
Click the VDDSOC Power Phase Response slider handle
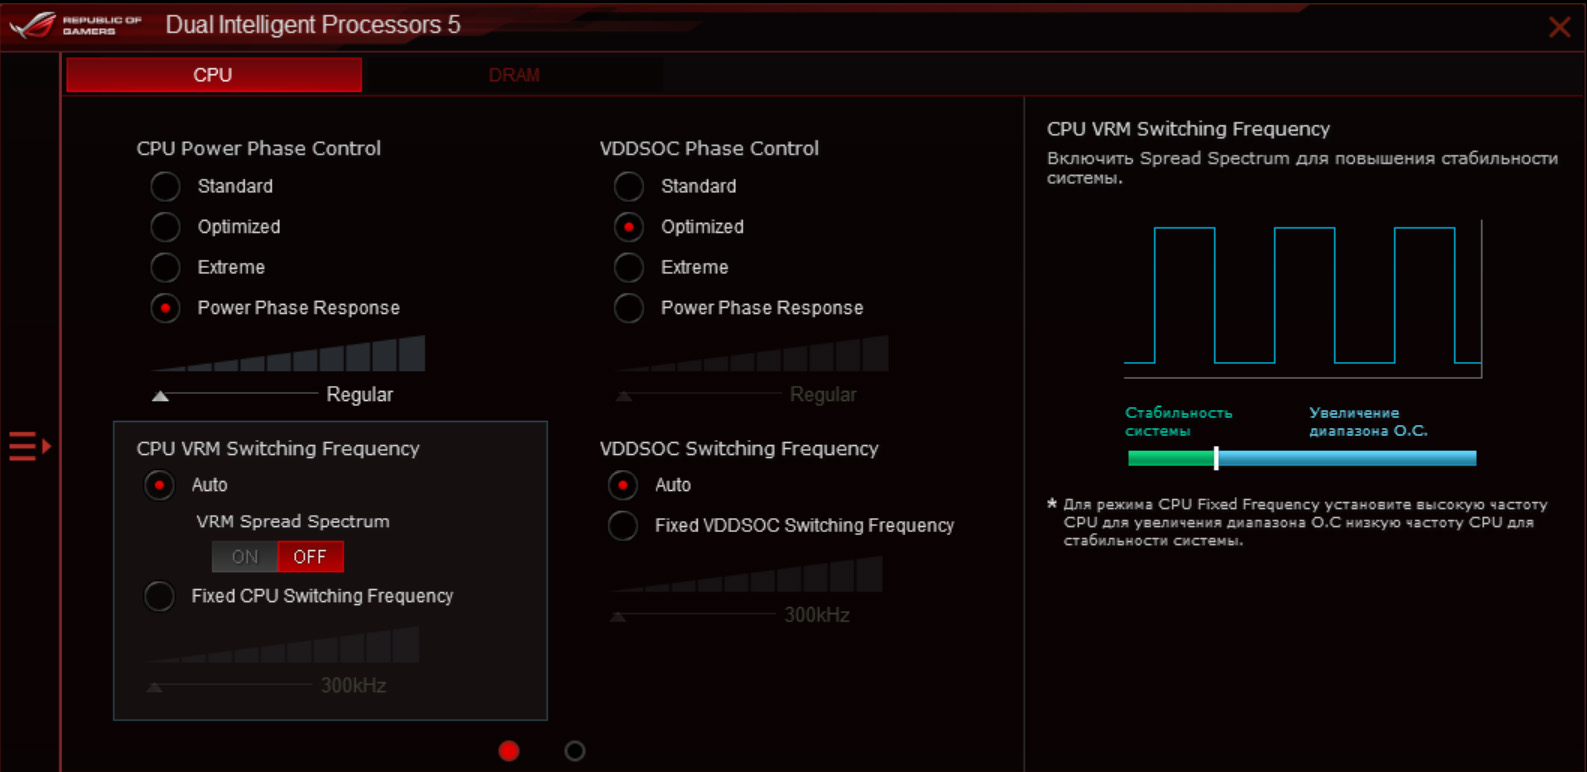click(624, 396)
